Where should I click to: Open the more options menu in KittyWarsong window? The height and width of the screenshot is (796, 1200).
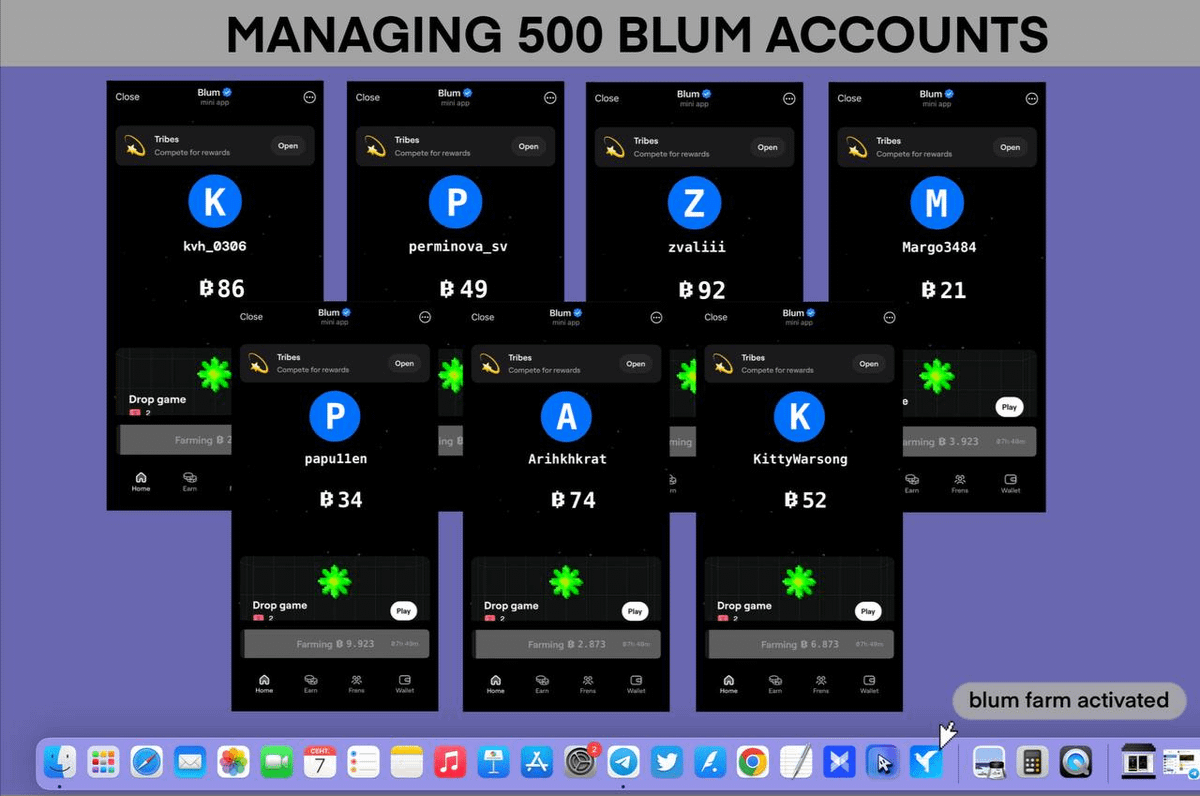pos(890,317)
